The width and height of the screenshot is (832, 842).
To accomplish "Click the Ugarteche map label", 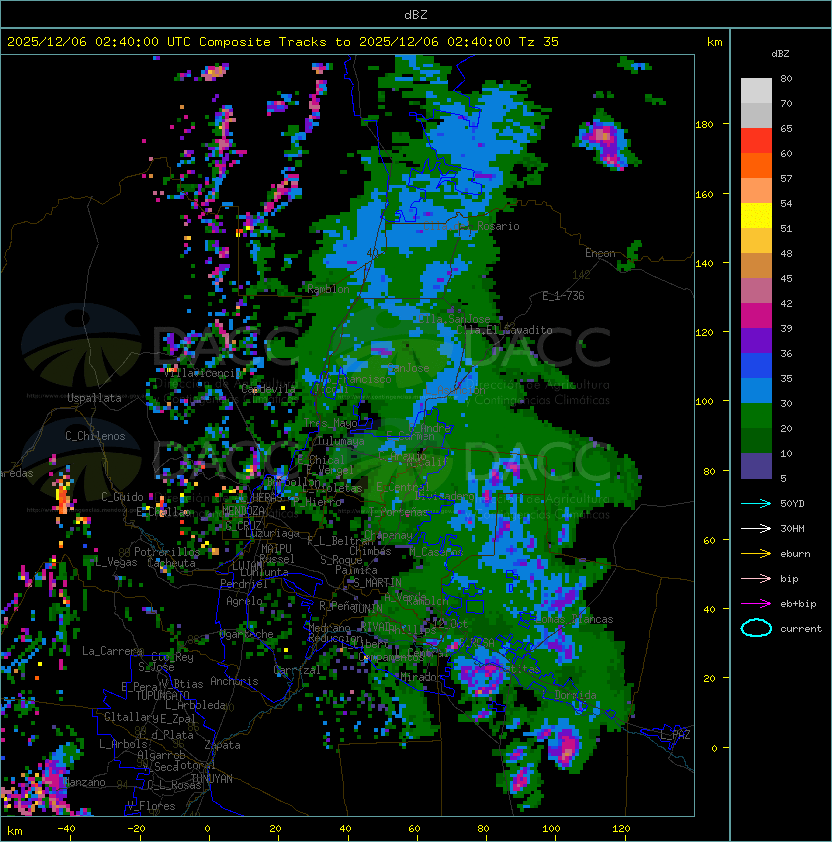I will coord(247,634).
